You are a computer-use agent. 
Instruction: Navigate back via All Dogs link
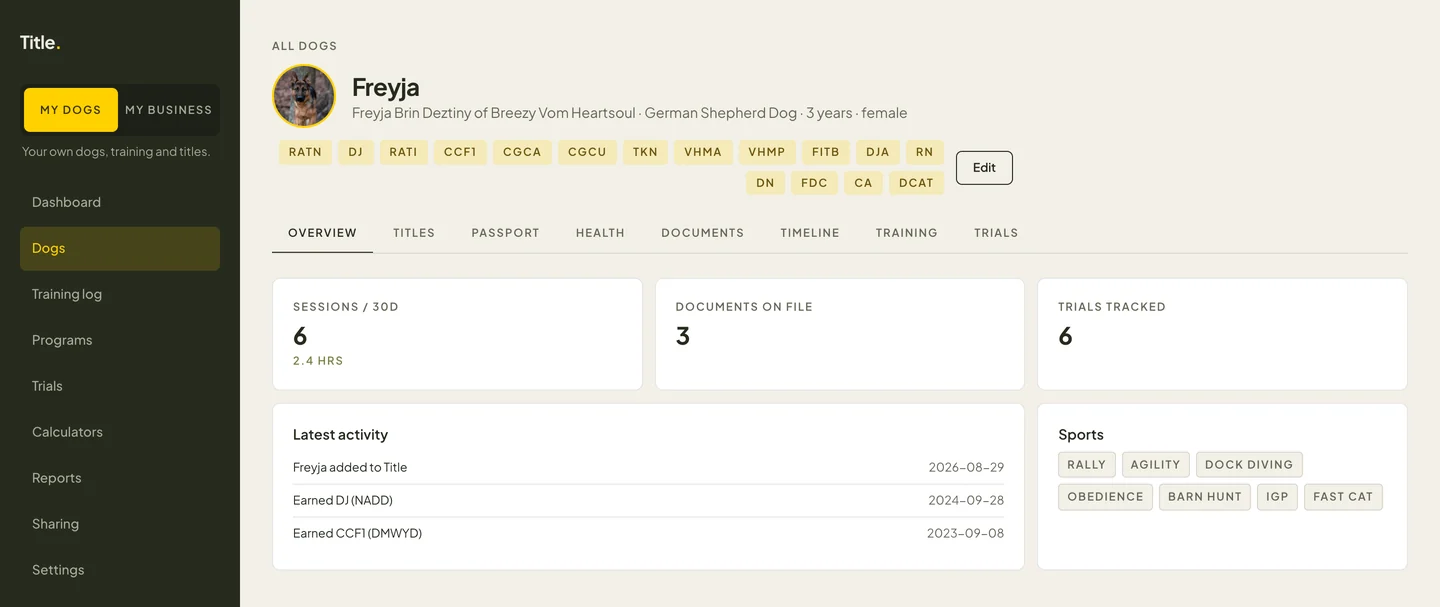[x=304, y=46]
